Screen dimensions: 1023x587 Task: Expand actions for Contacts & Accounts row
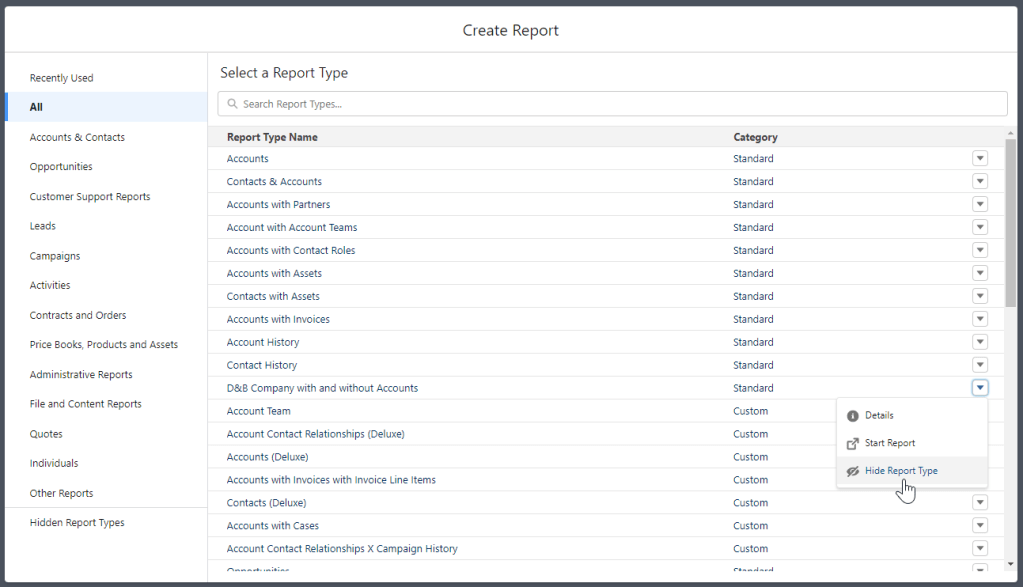point(980,182)
